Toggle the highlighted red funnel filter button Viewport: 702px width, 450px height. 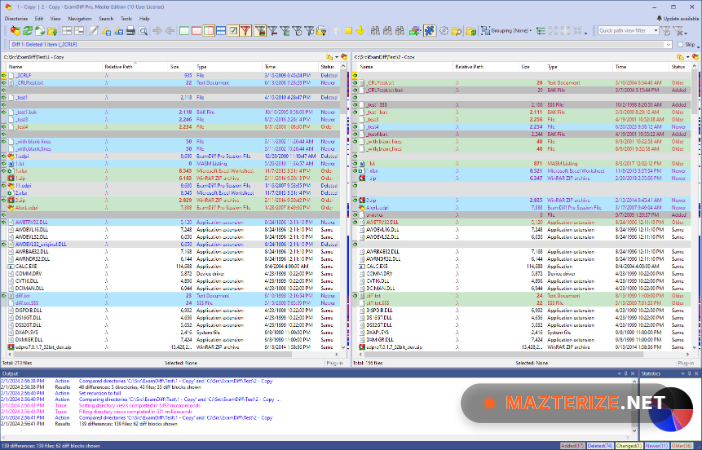[245, 30]
